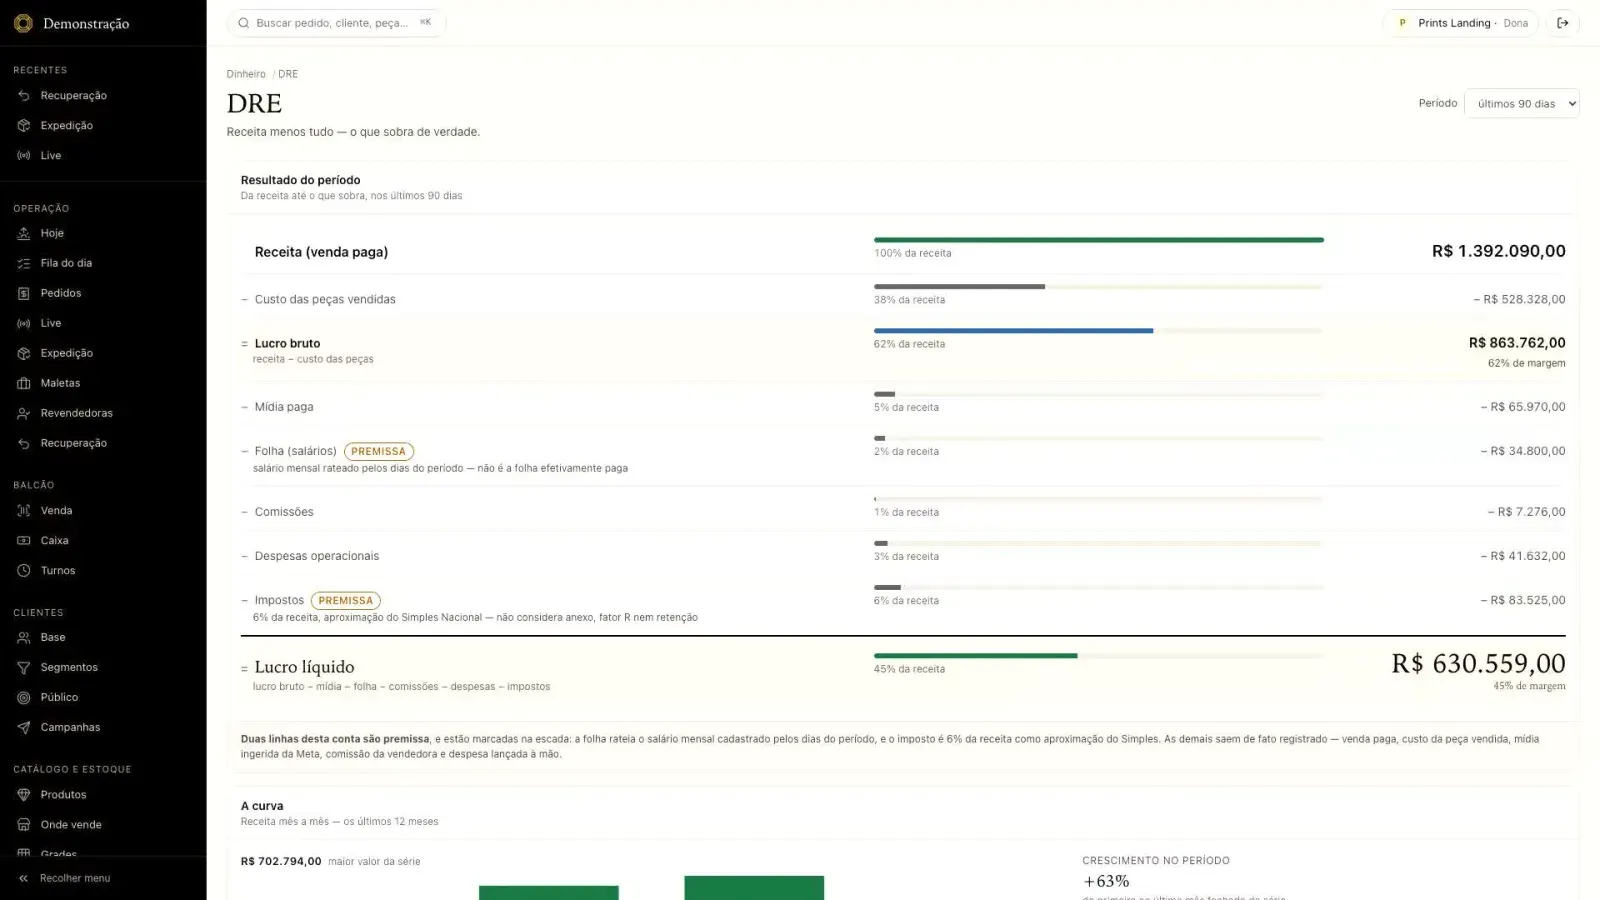Click Comissões row label

(284, 512)
